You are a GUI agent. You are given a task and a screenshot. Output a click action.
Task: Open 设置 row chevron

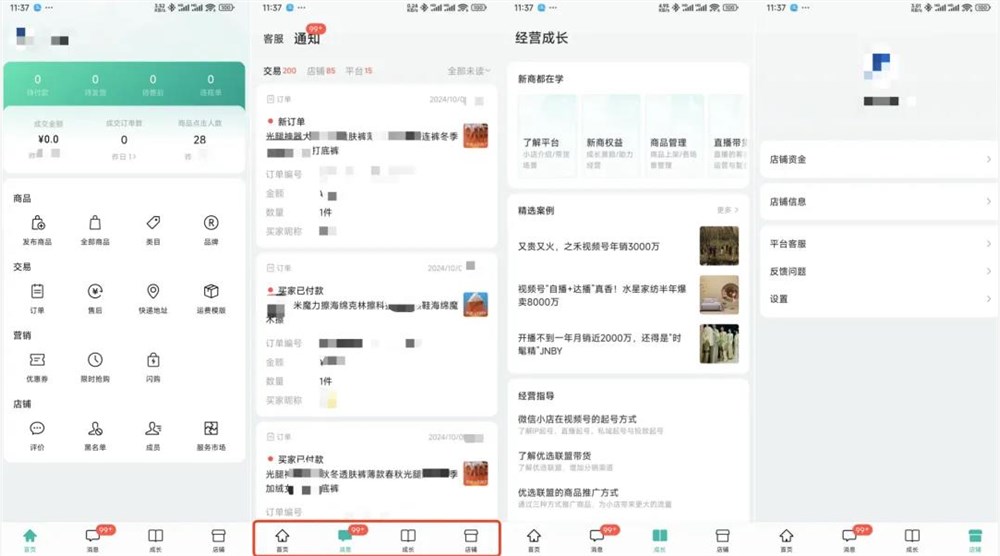coord(989,298)
